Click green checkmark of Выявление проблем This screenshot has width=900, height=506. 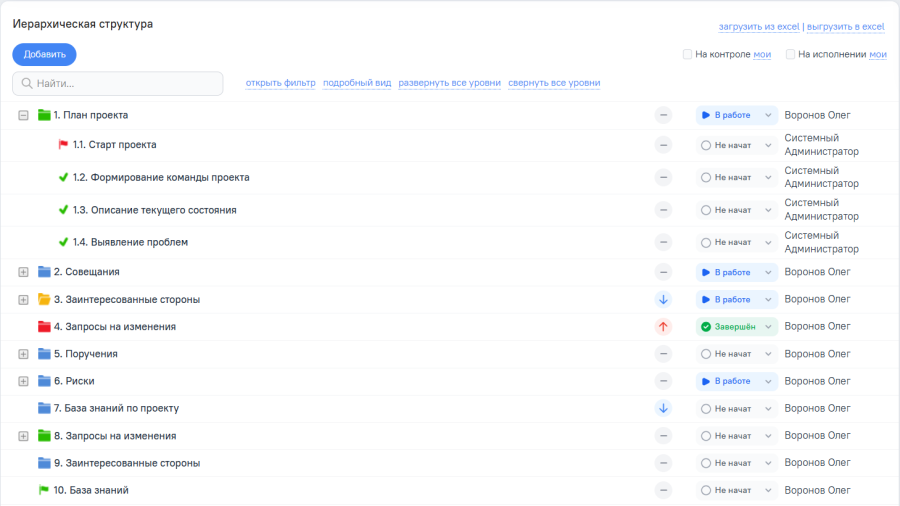click(63, 242)
